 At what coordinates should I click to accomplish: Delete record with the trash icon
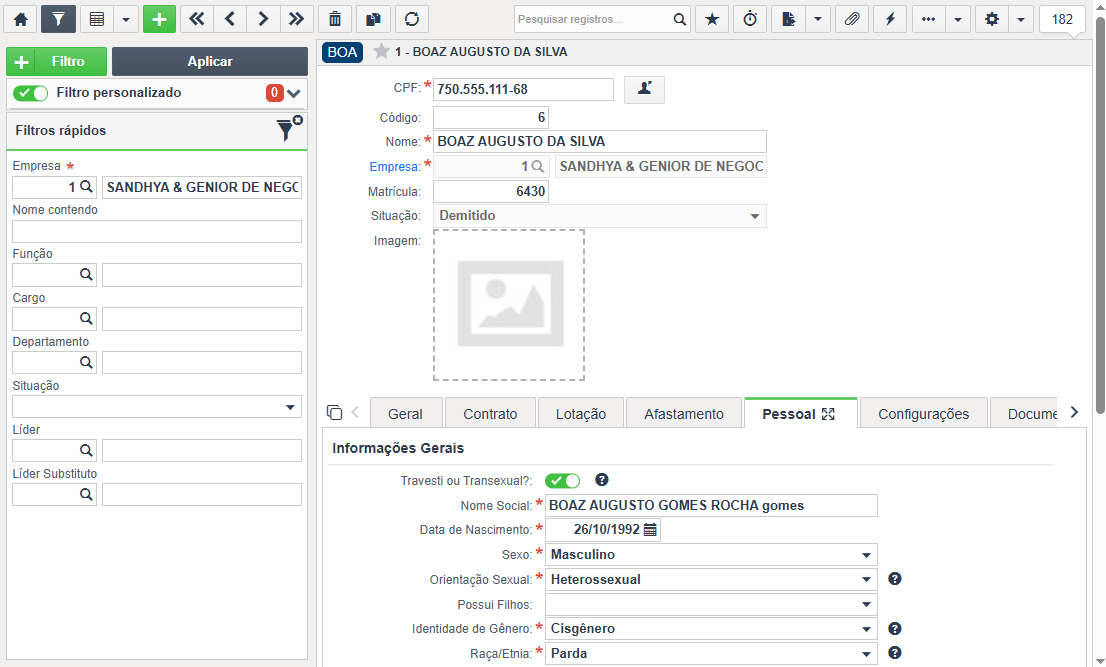(x=335, y=19)
